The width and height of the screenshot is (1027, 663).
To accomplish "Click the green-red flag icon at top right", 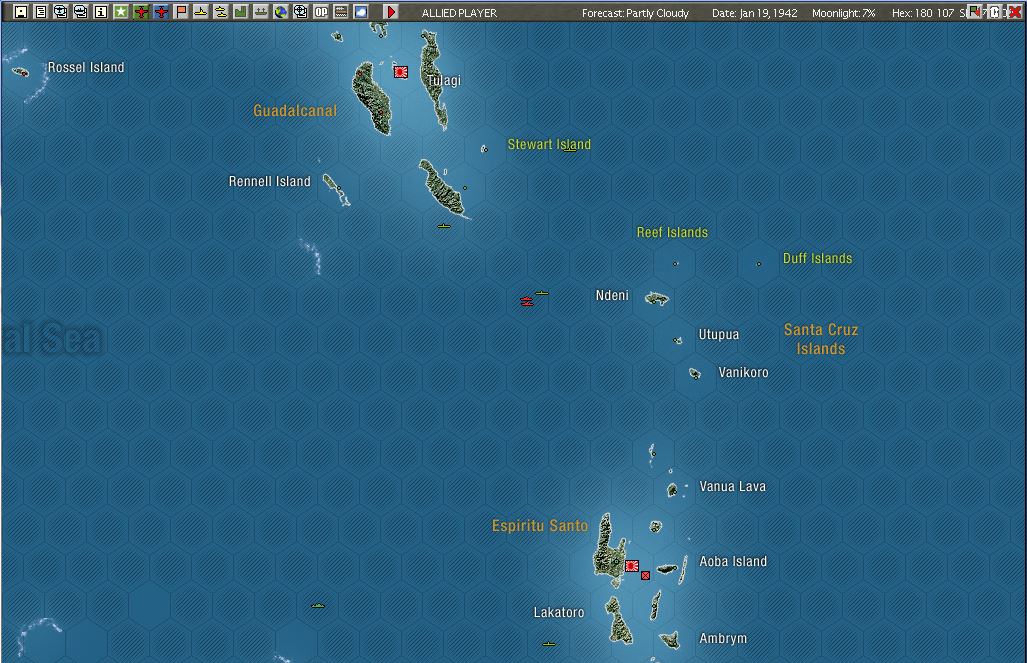I will pos(975,12).
